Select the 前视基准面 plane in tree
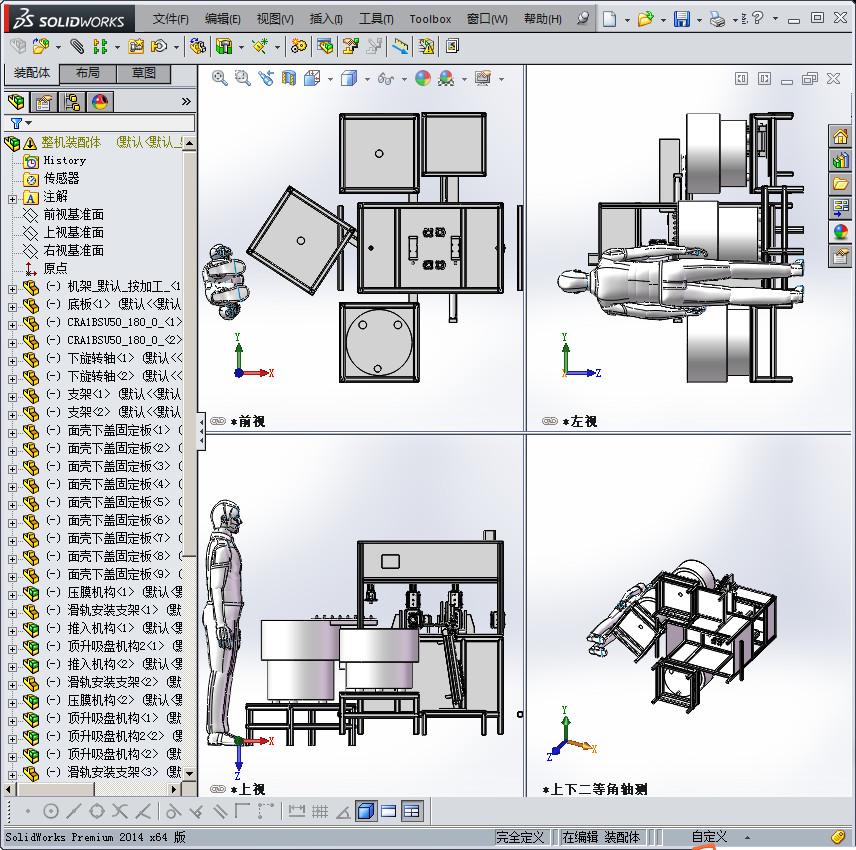856x850 pixels. (73, 215)
